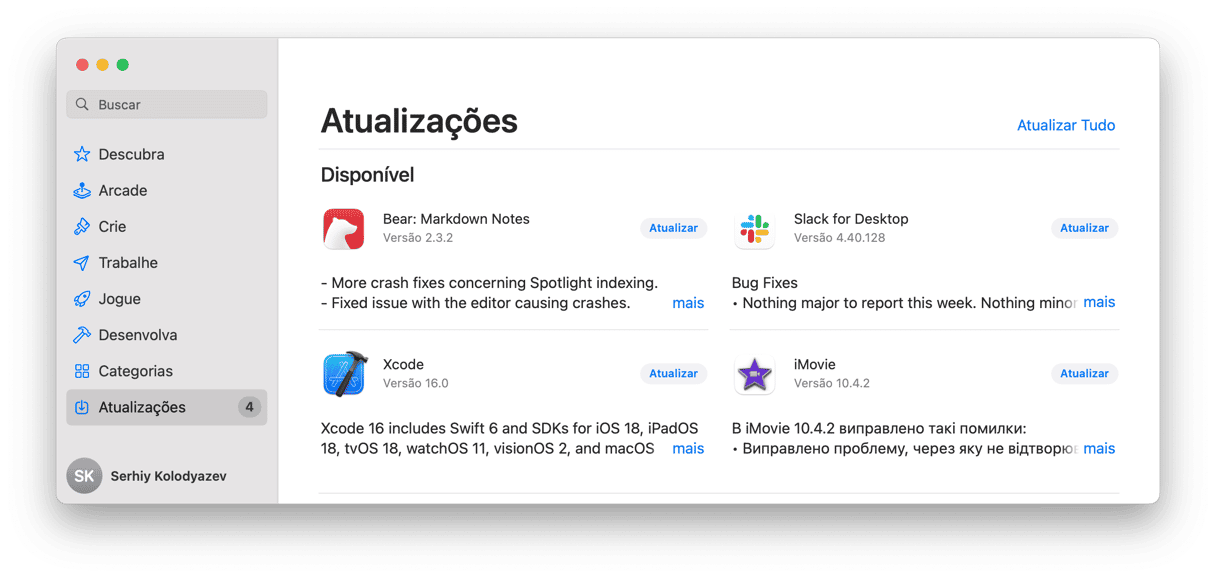Click the Buscar search field
Screen dimensions: 1216x578
pos(167,104)
